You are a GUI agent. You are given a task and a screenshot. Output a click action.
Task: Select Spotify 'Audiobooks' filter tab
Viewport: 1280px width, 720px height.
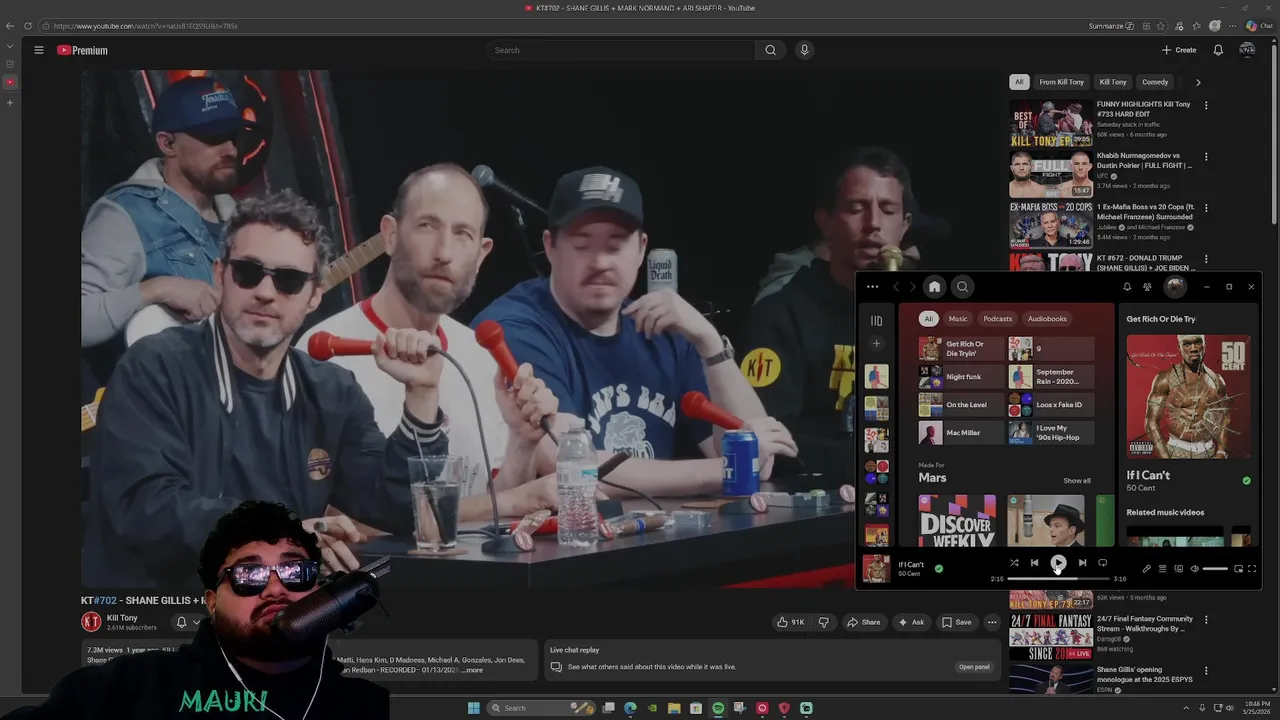point(1047,319)
